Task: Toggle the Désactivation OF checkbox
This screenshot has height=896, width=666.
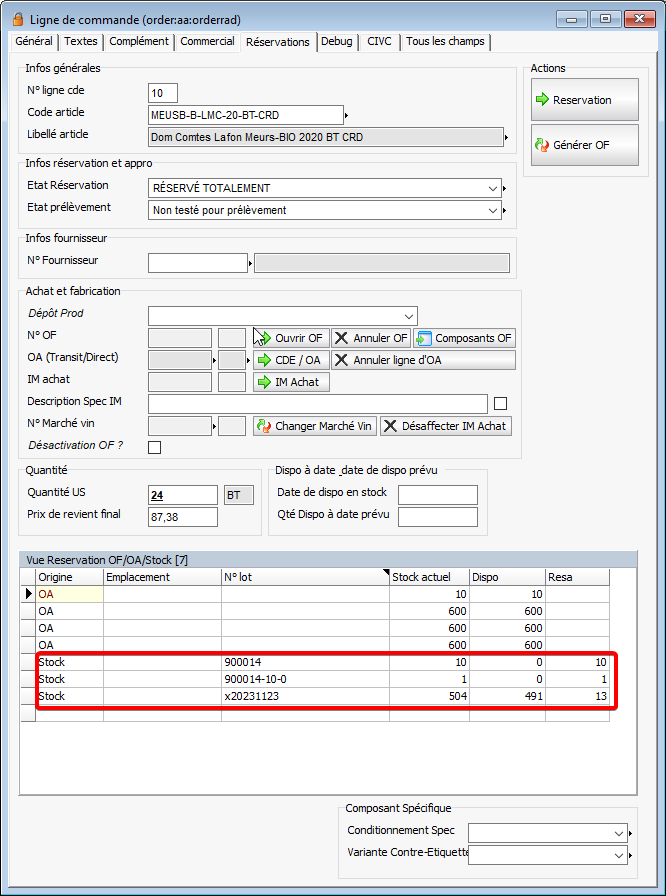Action: coord(154,447)
